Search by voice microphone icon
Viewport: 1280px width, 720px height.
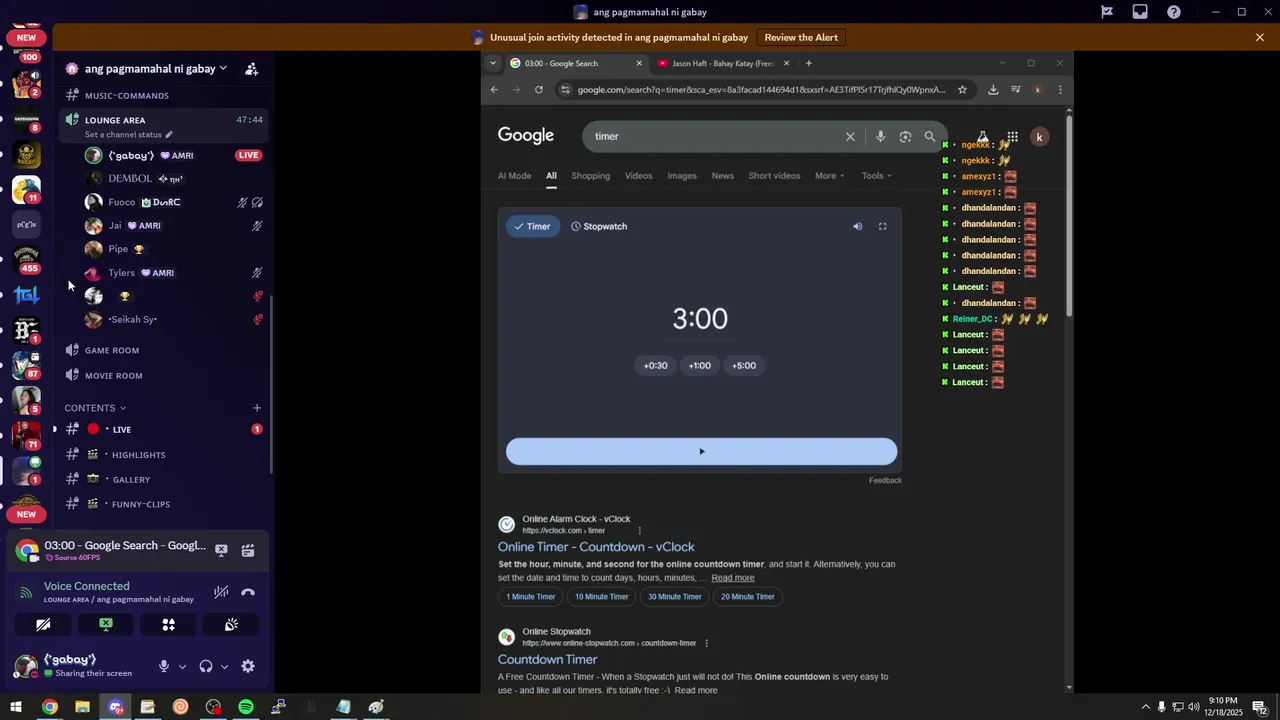[880, 137]
